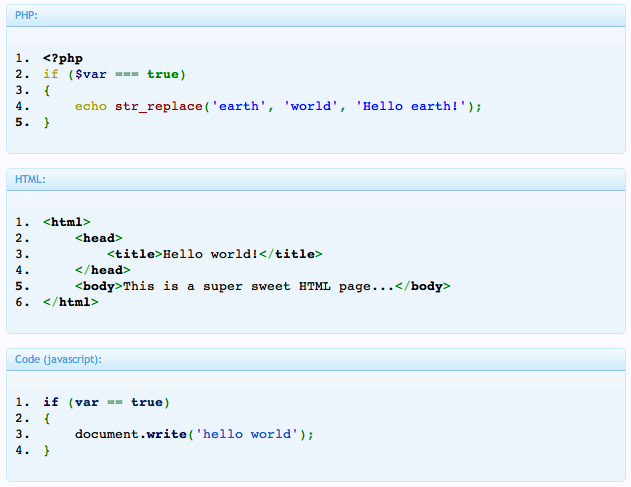Click the closing </head> tag
Screen dimensions: 631x487
103,270
